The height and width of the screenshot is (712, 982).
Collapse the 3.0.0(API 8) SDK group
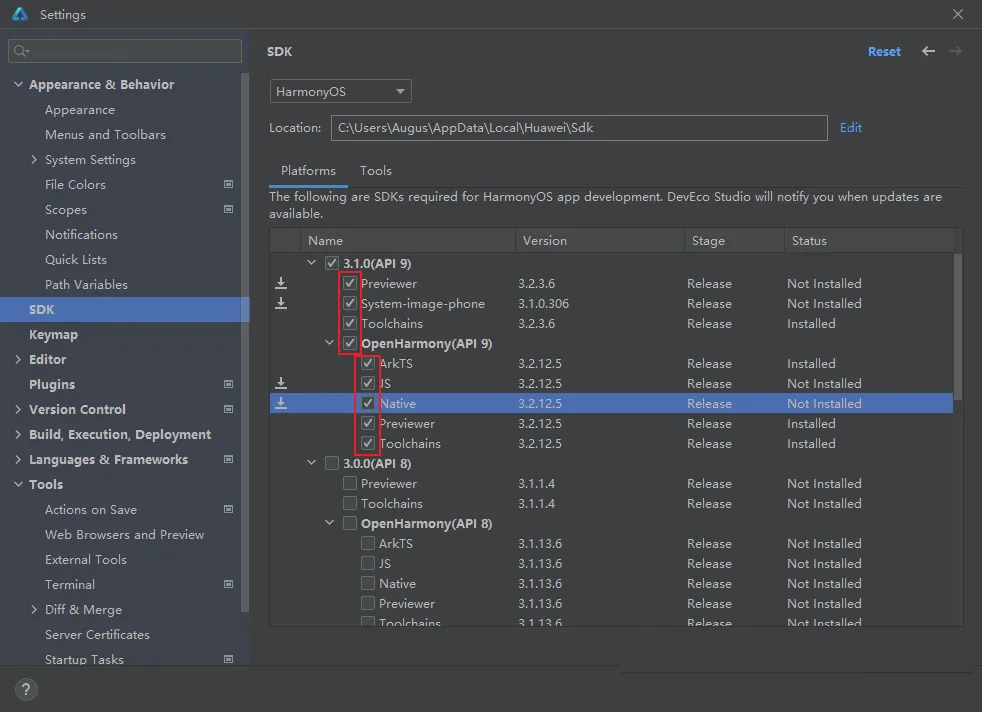(x=311, y=463)
